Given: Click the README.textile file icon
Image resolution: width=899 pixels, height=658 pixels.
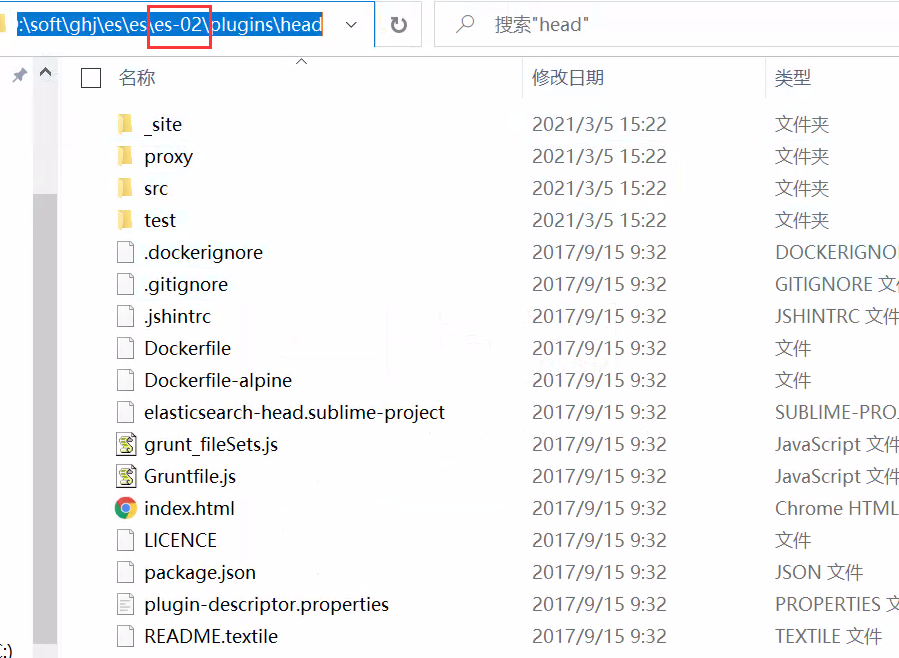Looking at the screenshot, I should (126, 637).
